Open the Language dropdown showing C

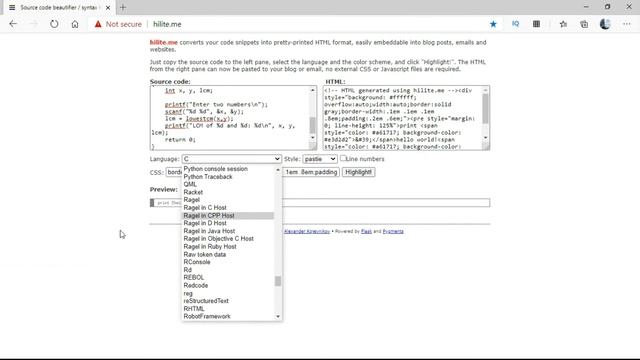[231, 159]
